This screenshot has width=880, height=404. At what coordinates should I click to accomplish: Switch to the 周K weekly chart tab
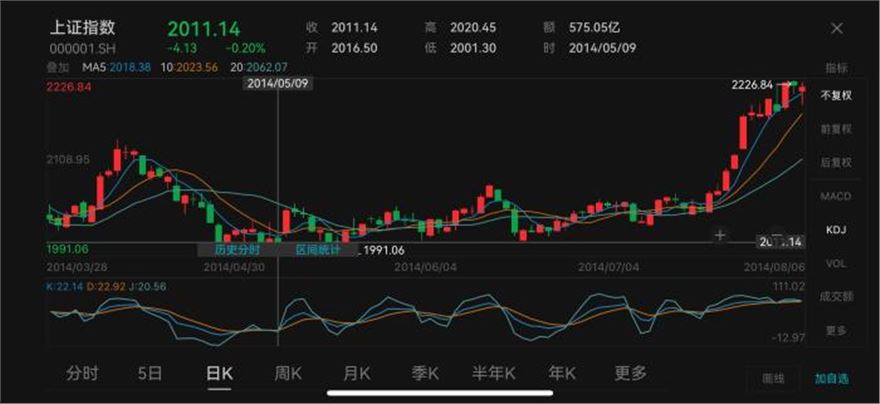click(x=288, y=373)
